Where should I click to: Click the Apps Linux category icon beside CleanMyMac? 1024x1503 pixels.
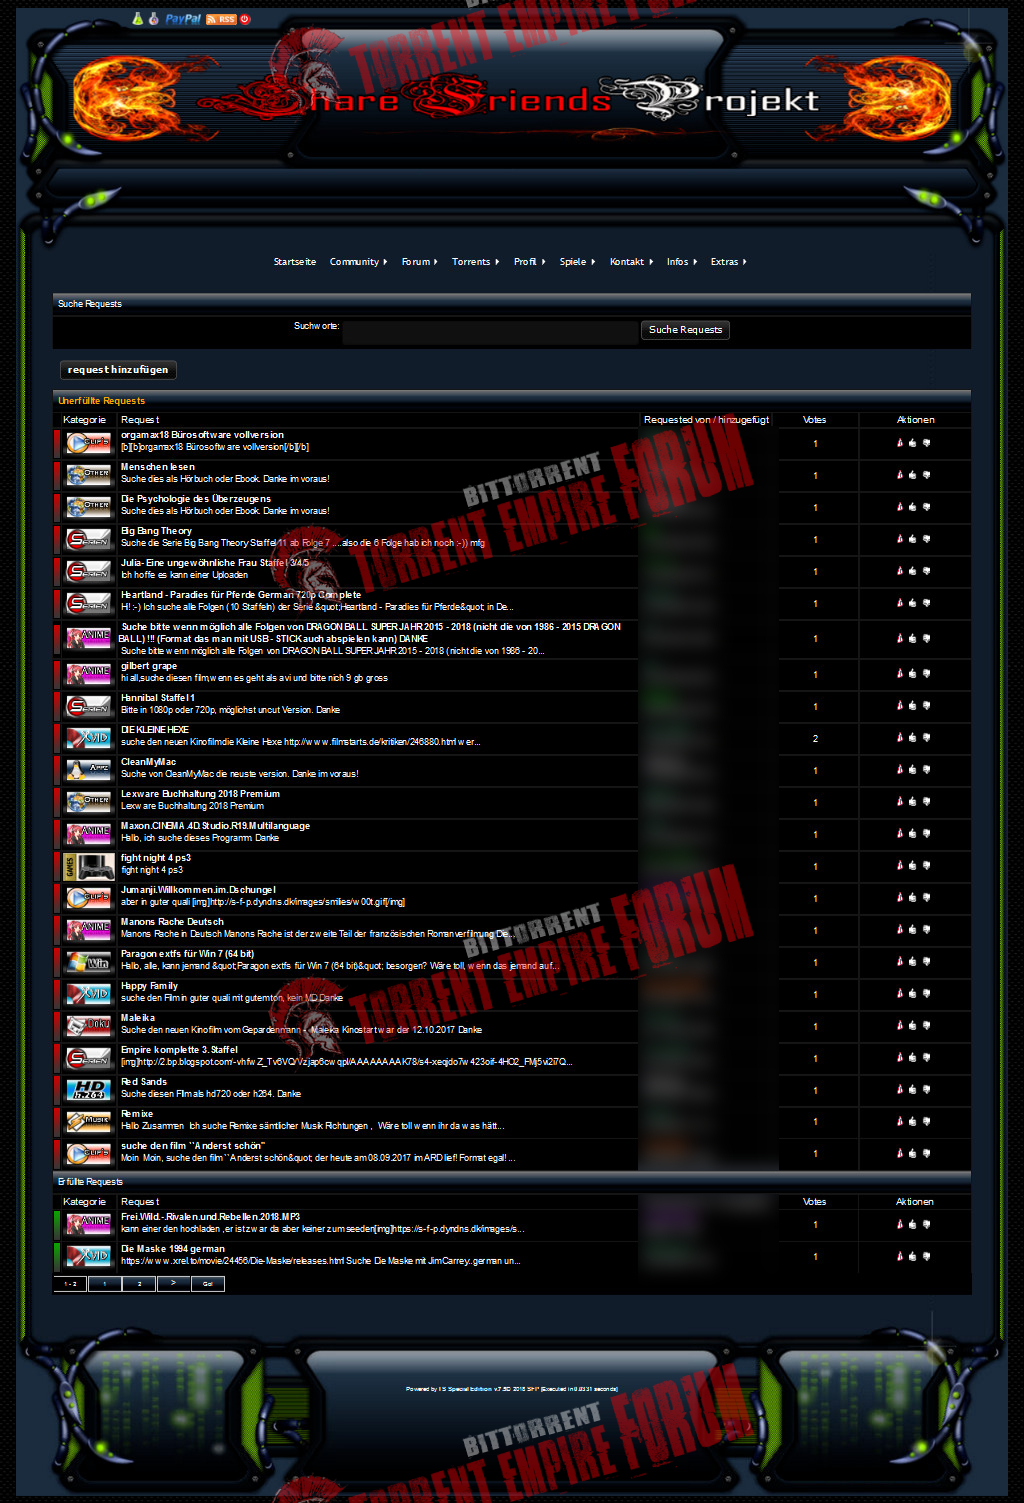89,770
